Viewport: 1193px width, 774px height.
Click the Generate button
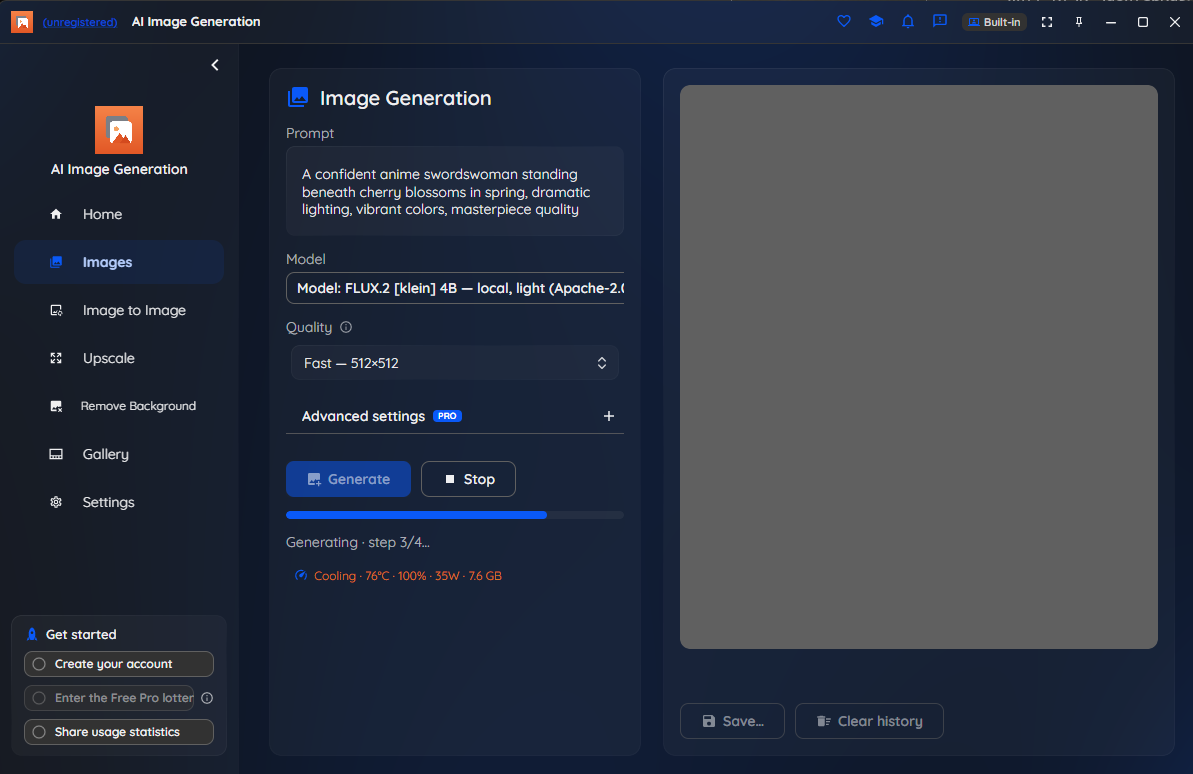pos(348,479)
